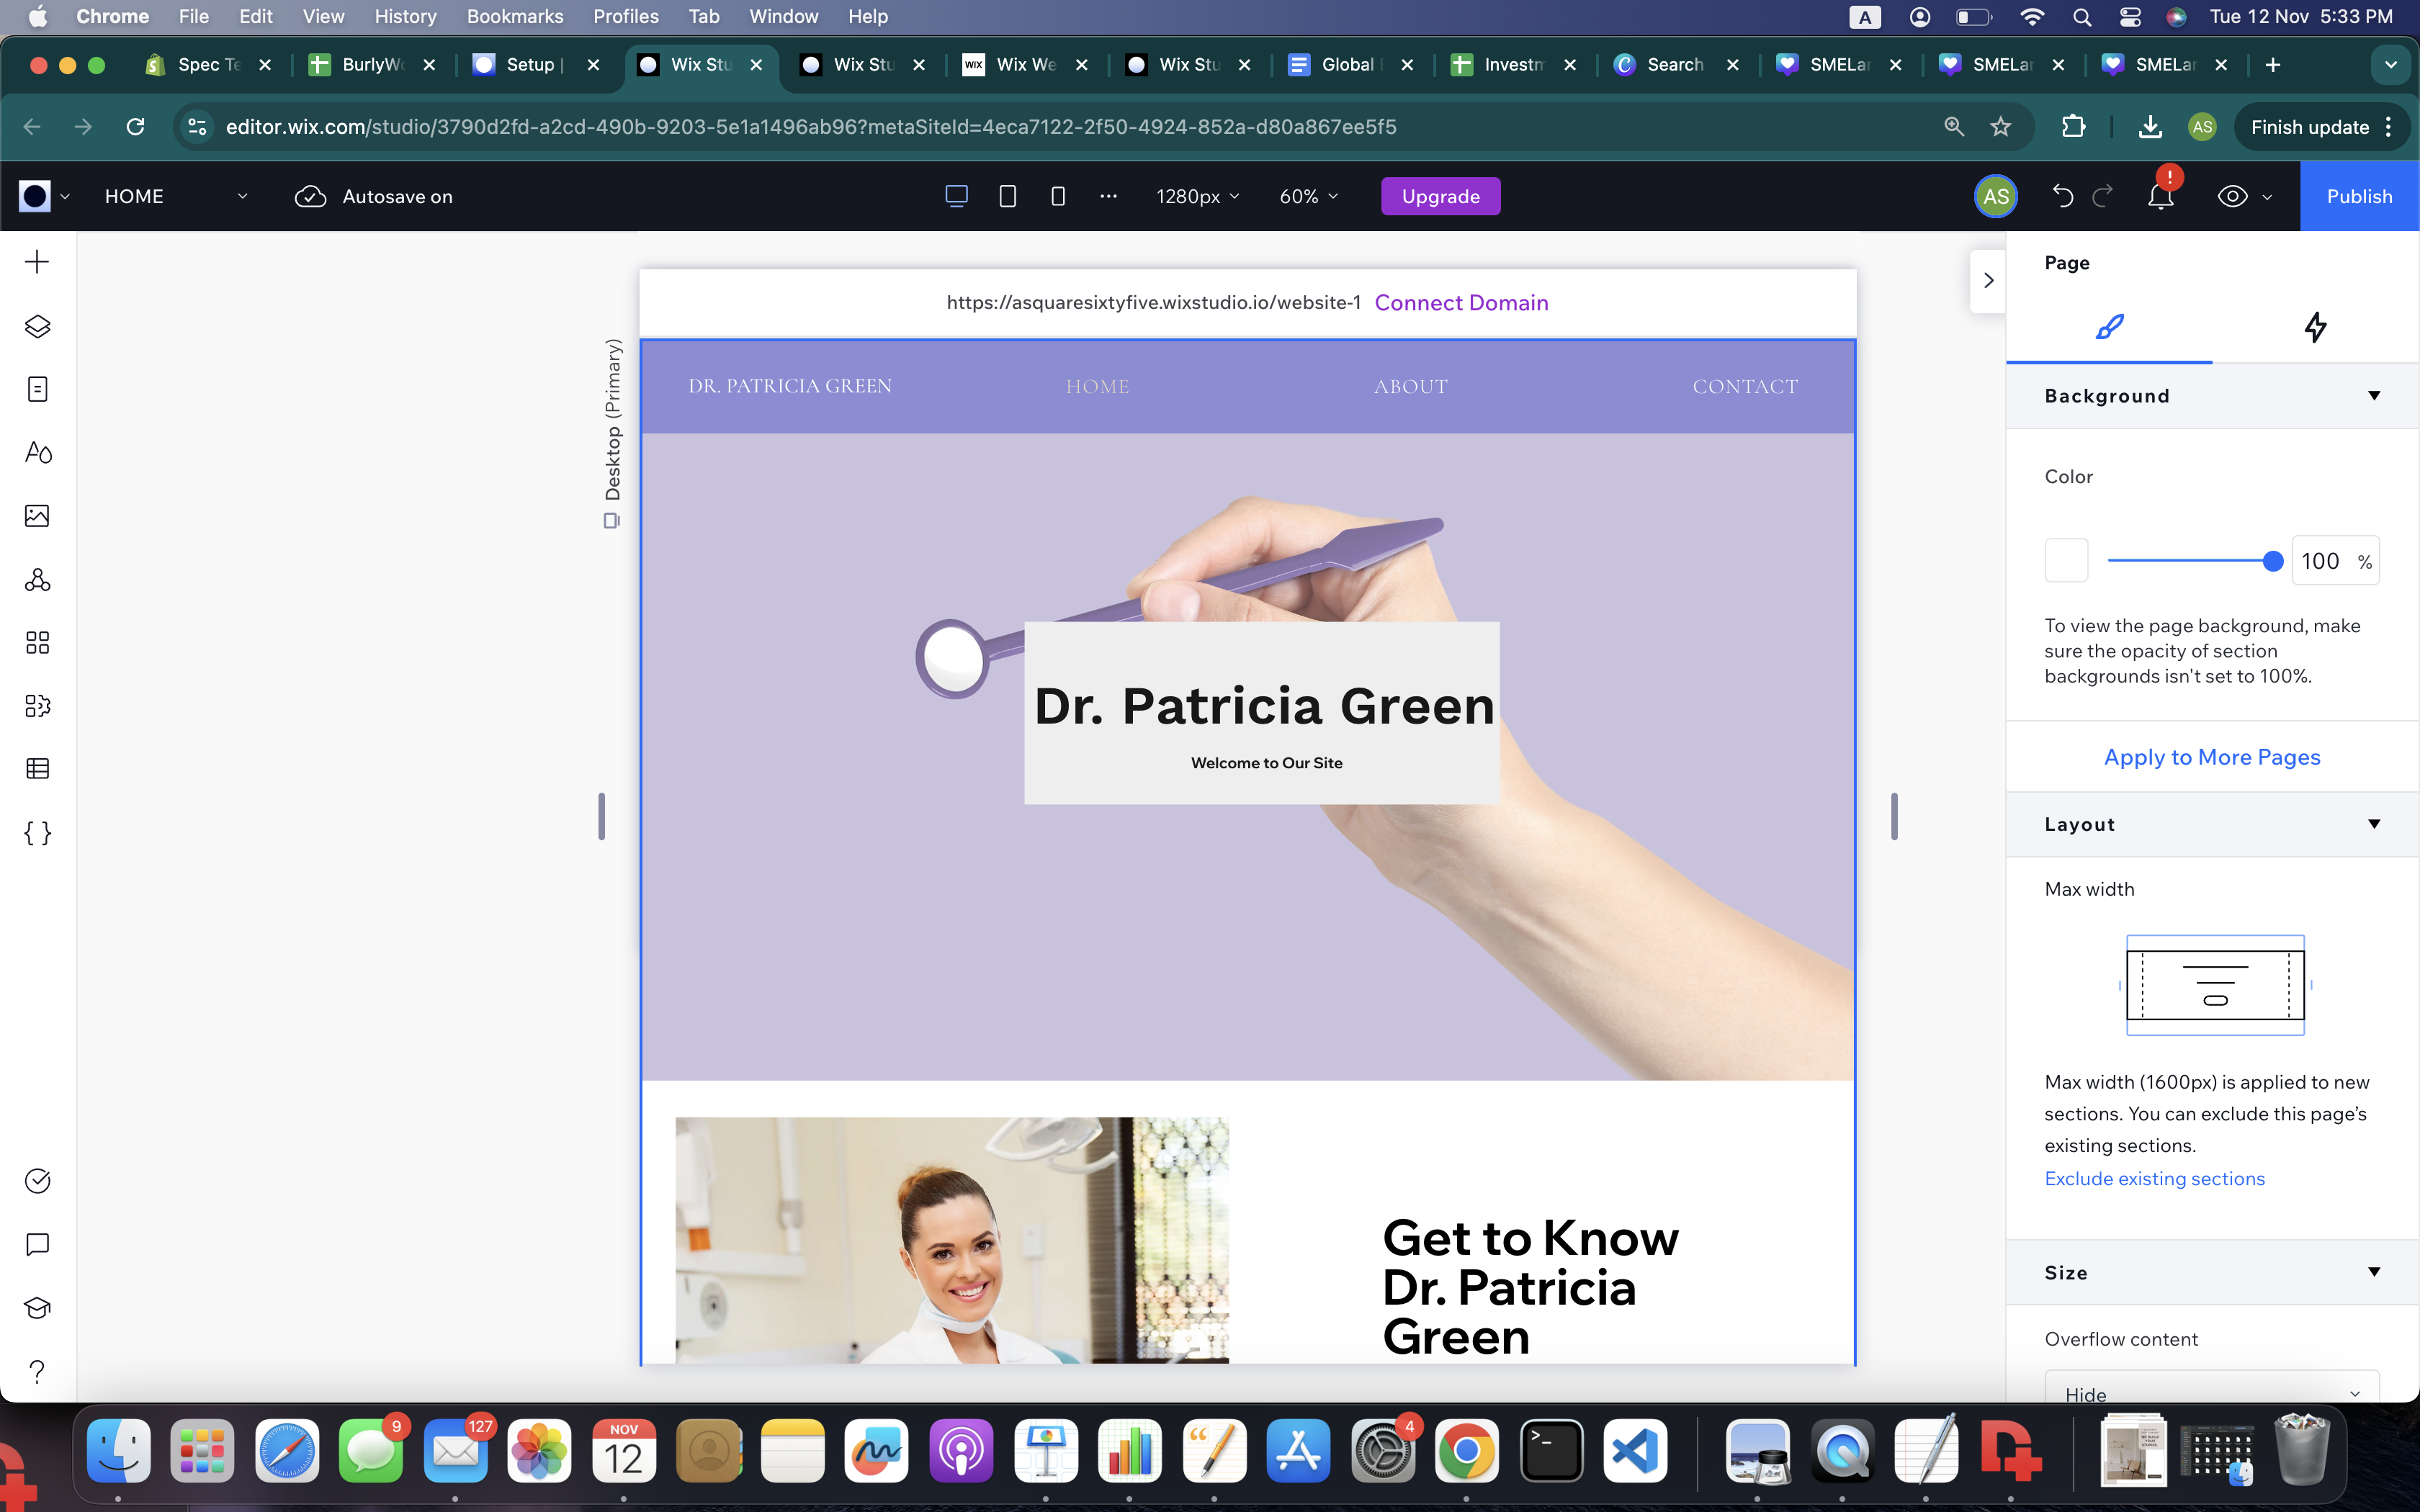Viewport: 2420px width, 1512px height.
Task: Open the Global sections molecule icon
Action: tap(37, 579)
